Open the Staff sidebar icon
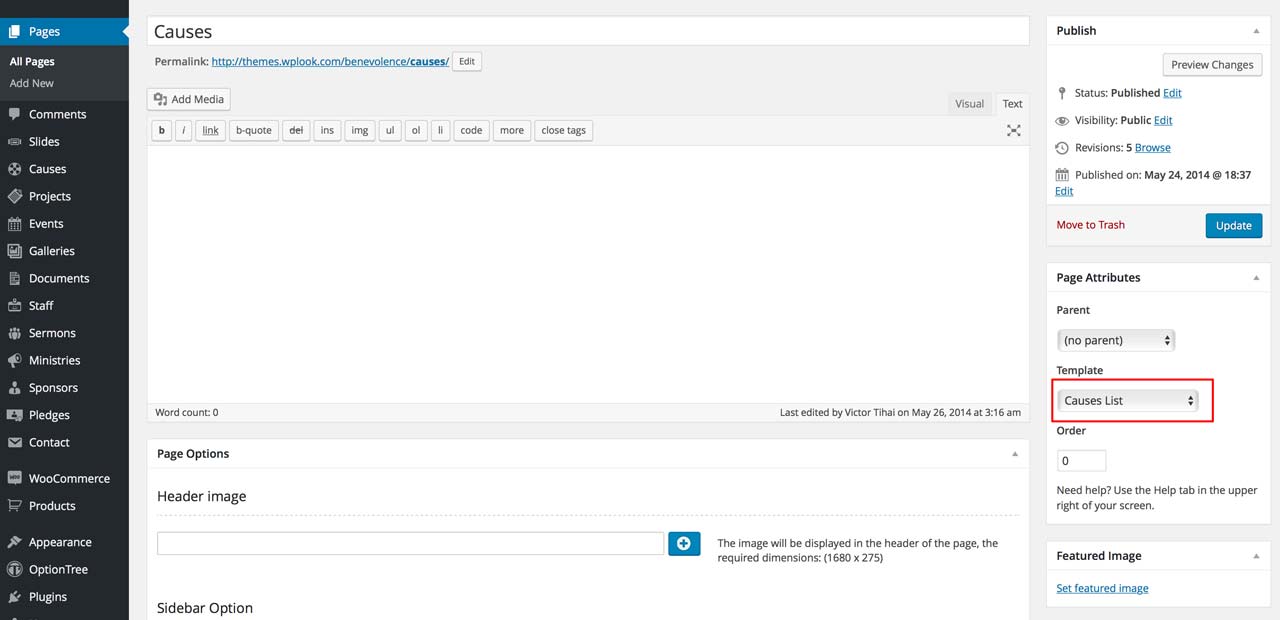The height and width of the screenshot is (620, 1280). click(x=14, y=306)
